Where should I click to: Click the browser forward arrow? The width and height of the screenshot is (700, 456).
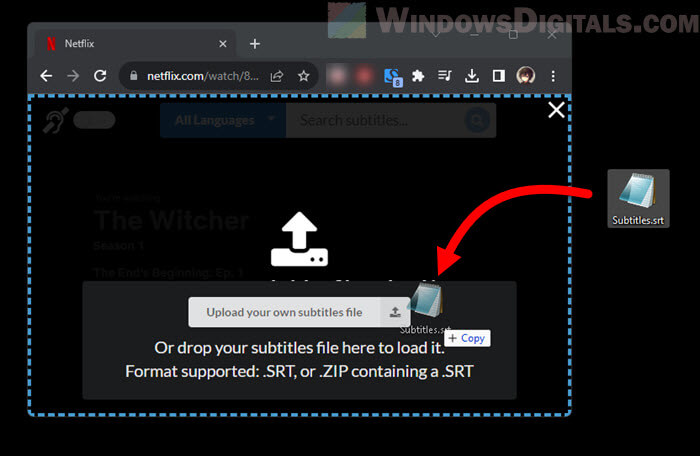[x=73, y=76]
